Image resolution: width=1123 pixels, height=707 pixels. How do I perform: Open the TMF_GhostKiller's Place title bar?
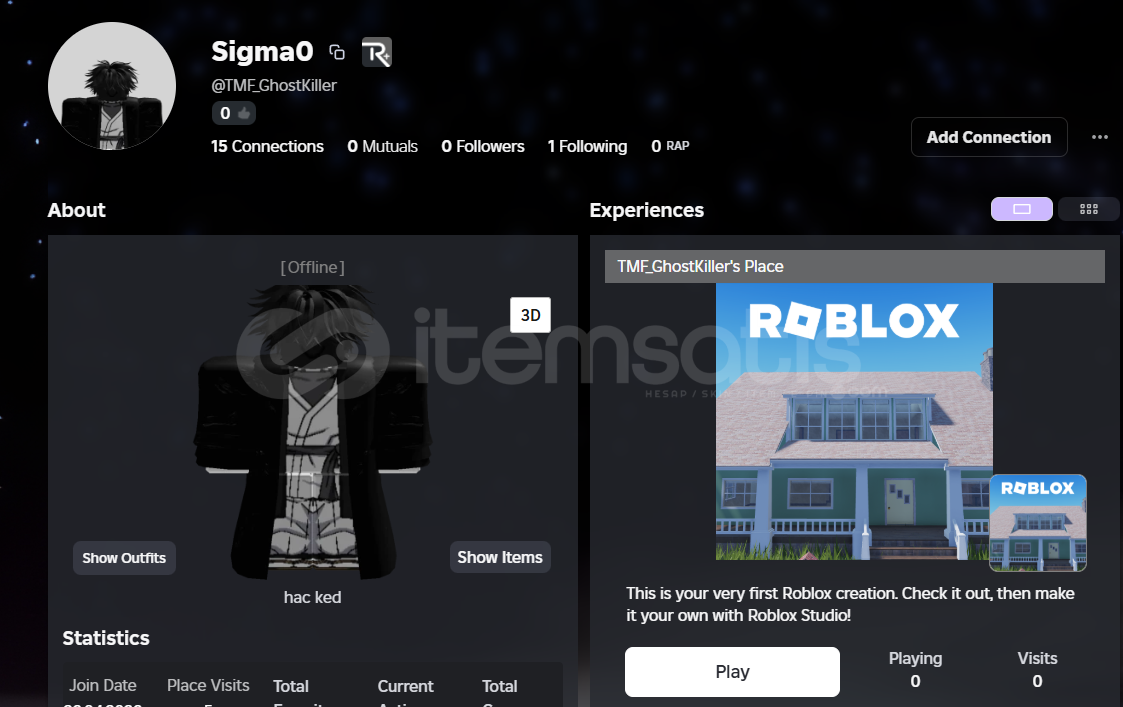854,266
